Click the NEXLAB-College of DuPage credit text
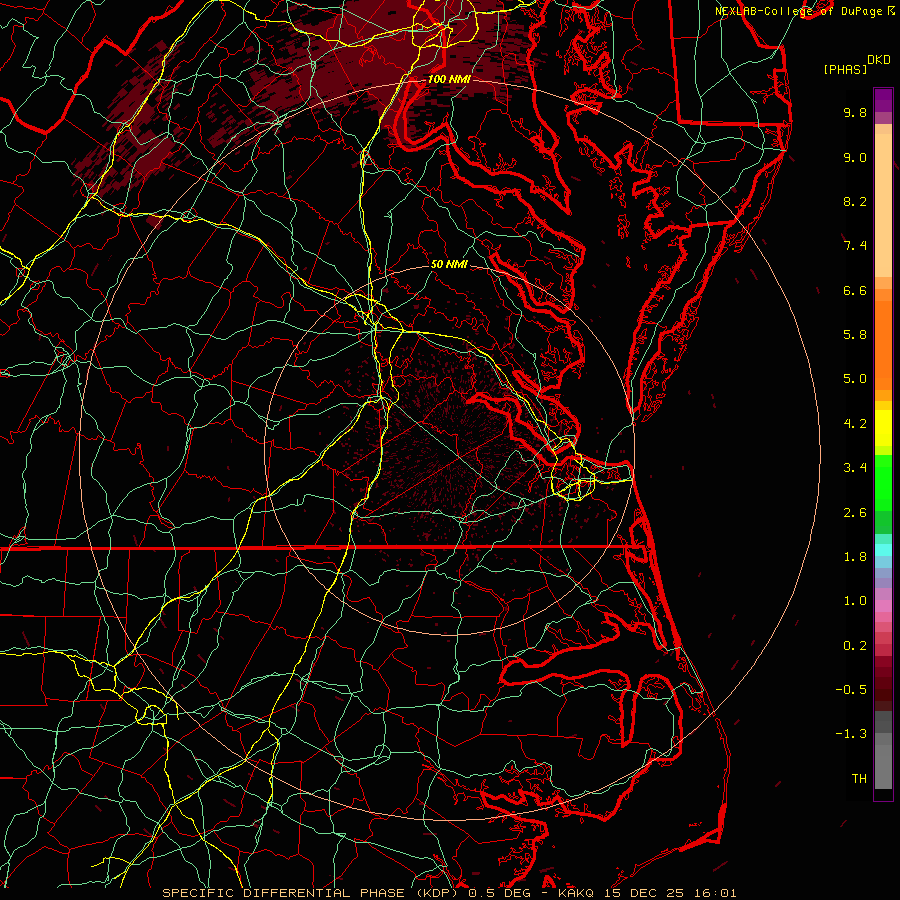This screenshot has height=900, width=900. [x=801, y=11]
